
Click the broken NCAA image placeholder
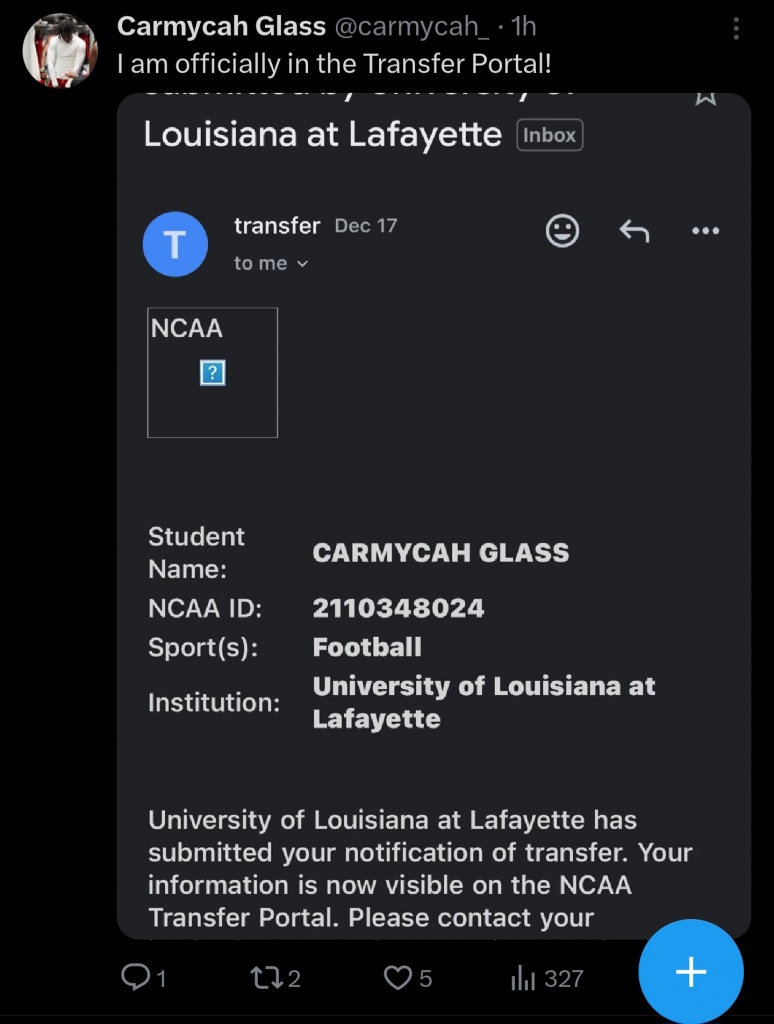[212, 373]
